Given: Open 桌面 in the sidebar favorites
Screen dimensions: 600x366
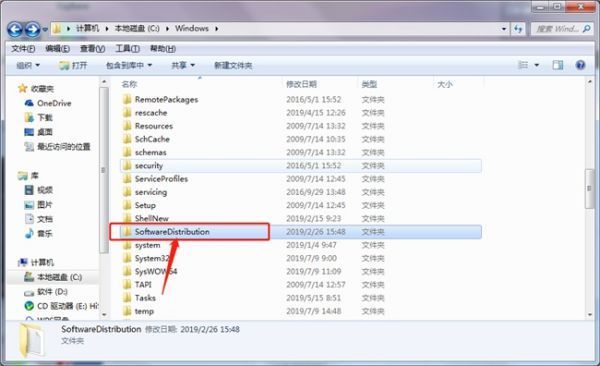Looking at the screenshot, I should point(38,132).
